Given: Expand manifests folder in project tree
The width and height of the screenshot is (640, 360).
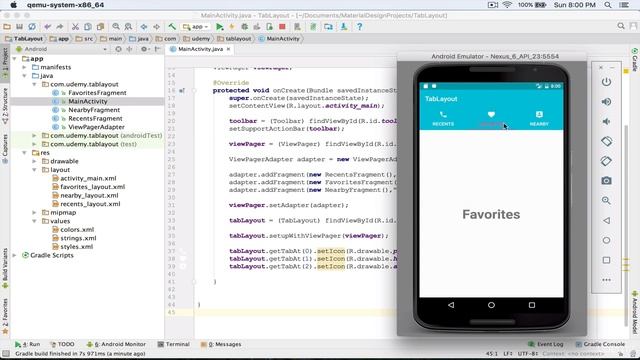Looking at the screenshot, I should 24,67.
